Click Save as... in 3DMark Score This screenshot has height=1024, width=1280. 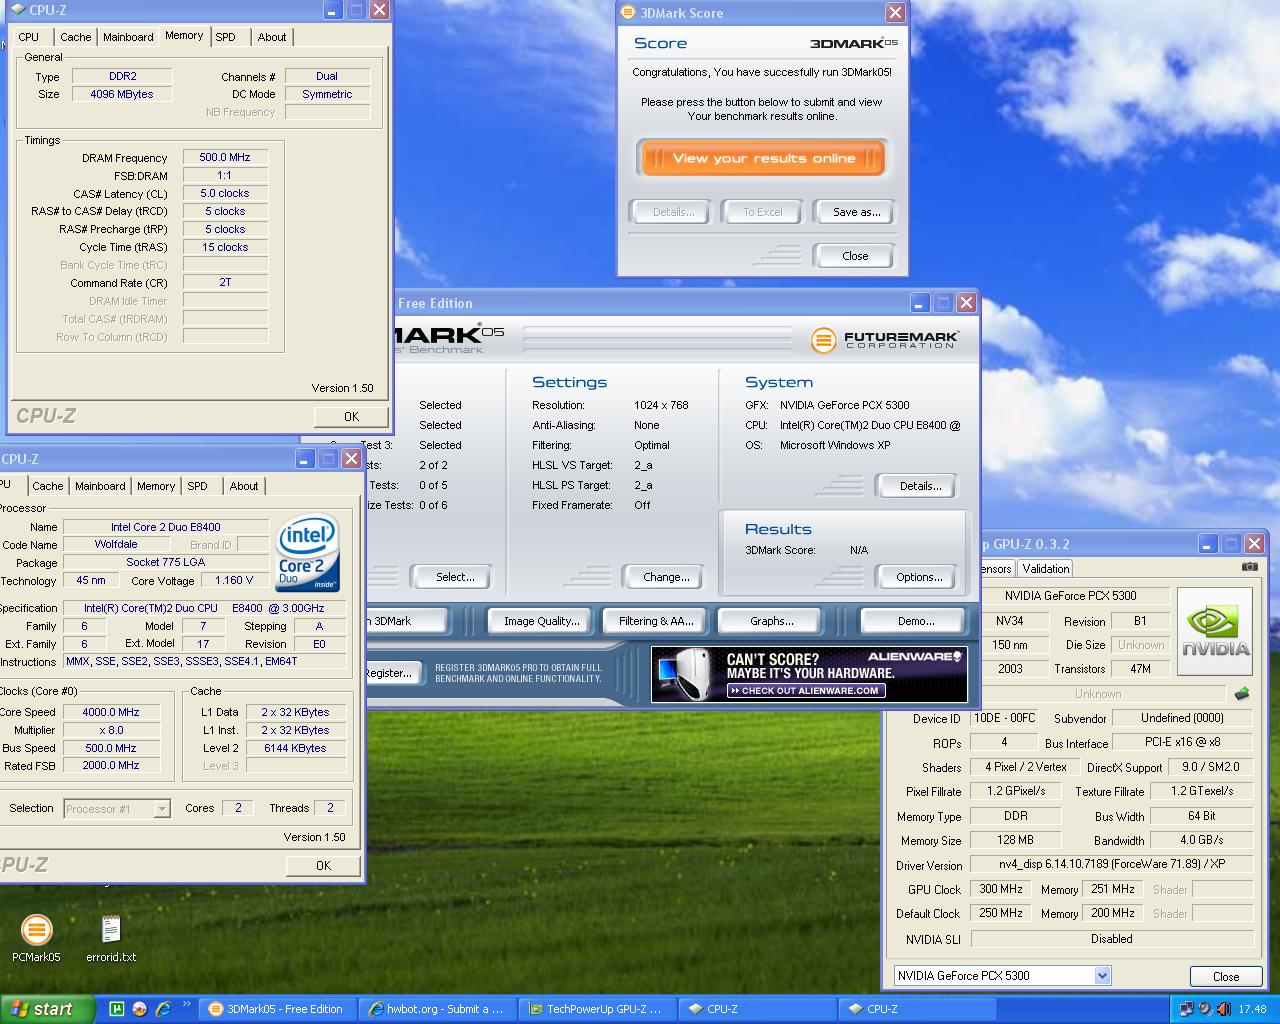click(857, 212)
